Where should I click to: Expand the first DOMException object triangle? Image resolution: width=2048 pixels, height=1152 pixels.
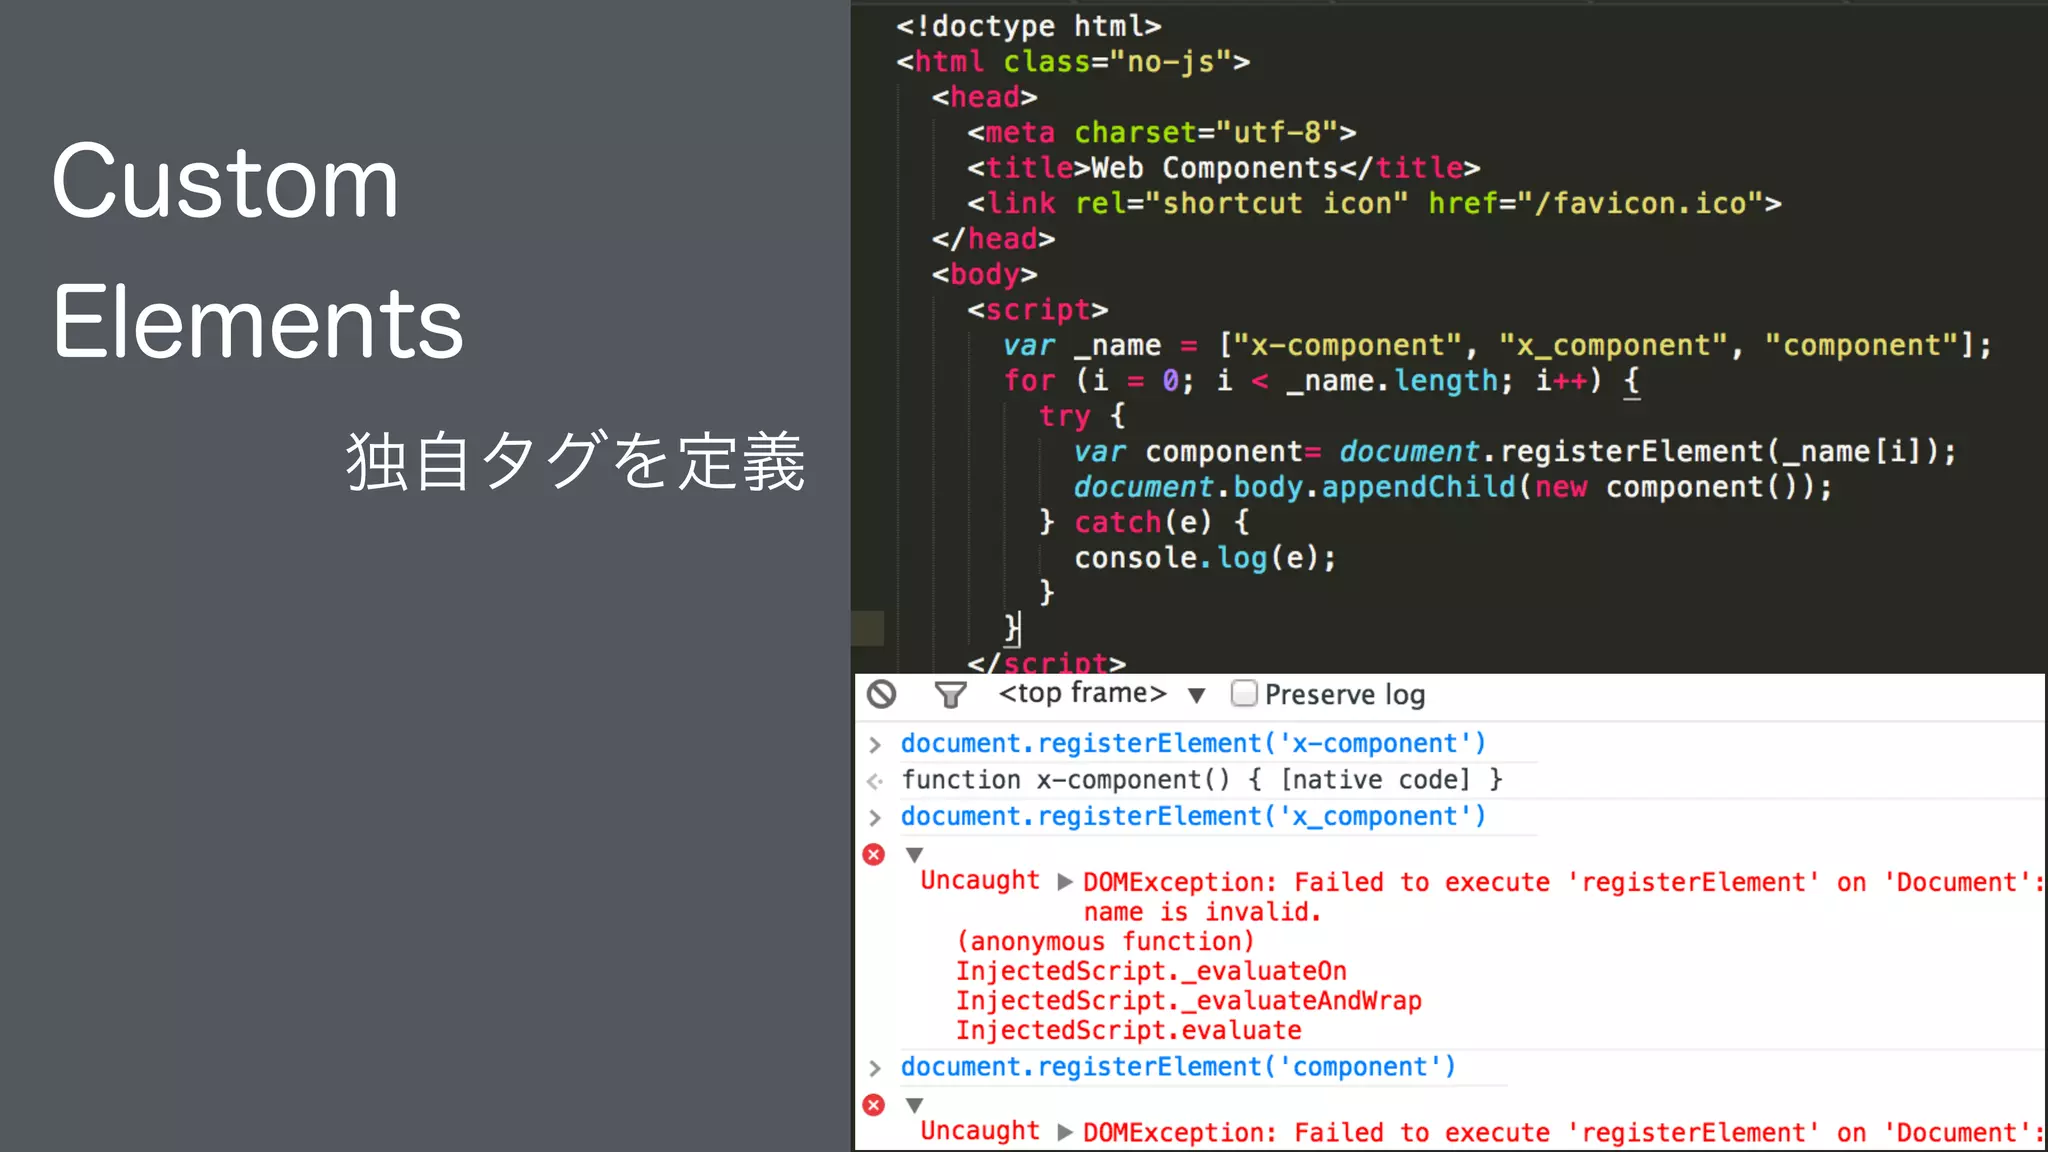coord(1065,882)
